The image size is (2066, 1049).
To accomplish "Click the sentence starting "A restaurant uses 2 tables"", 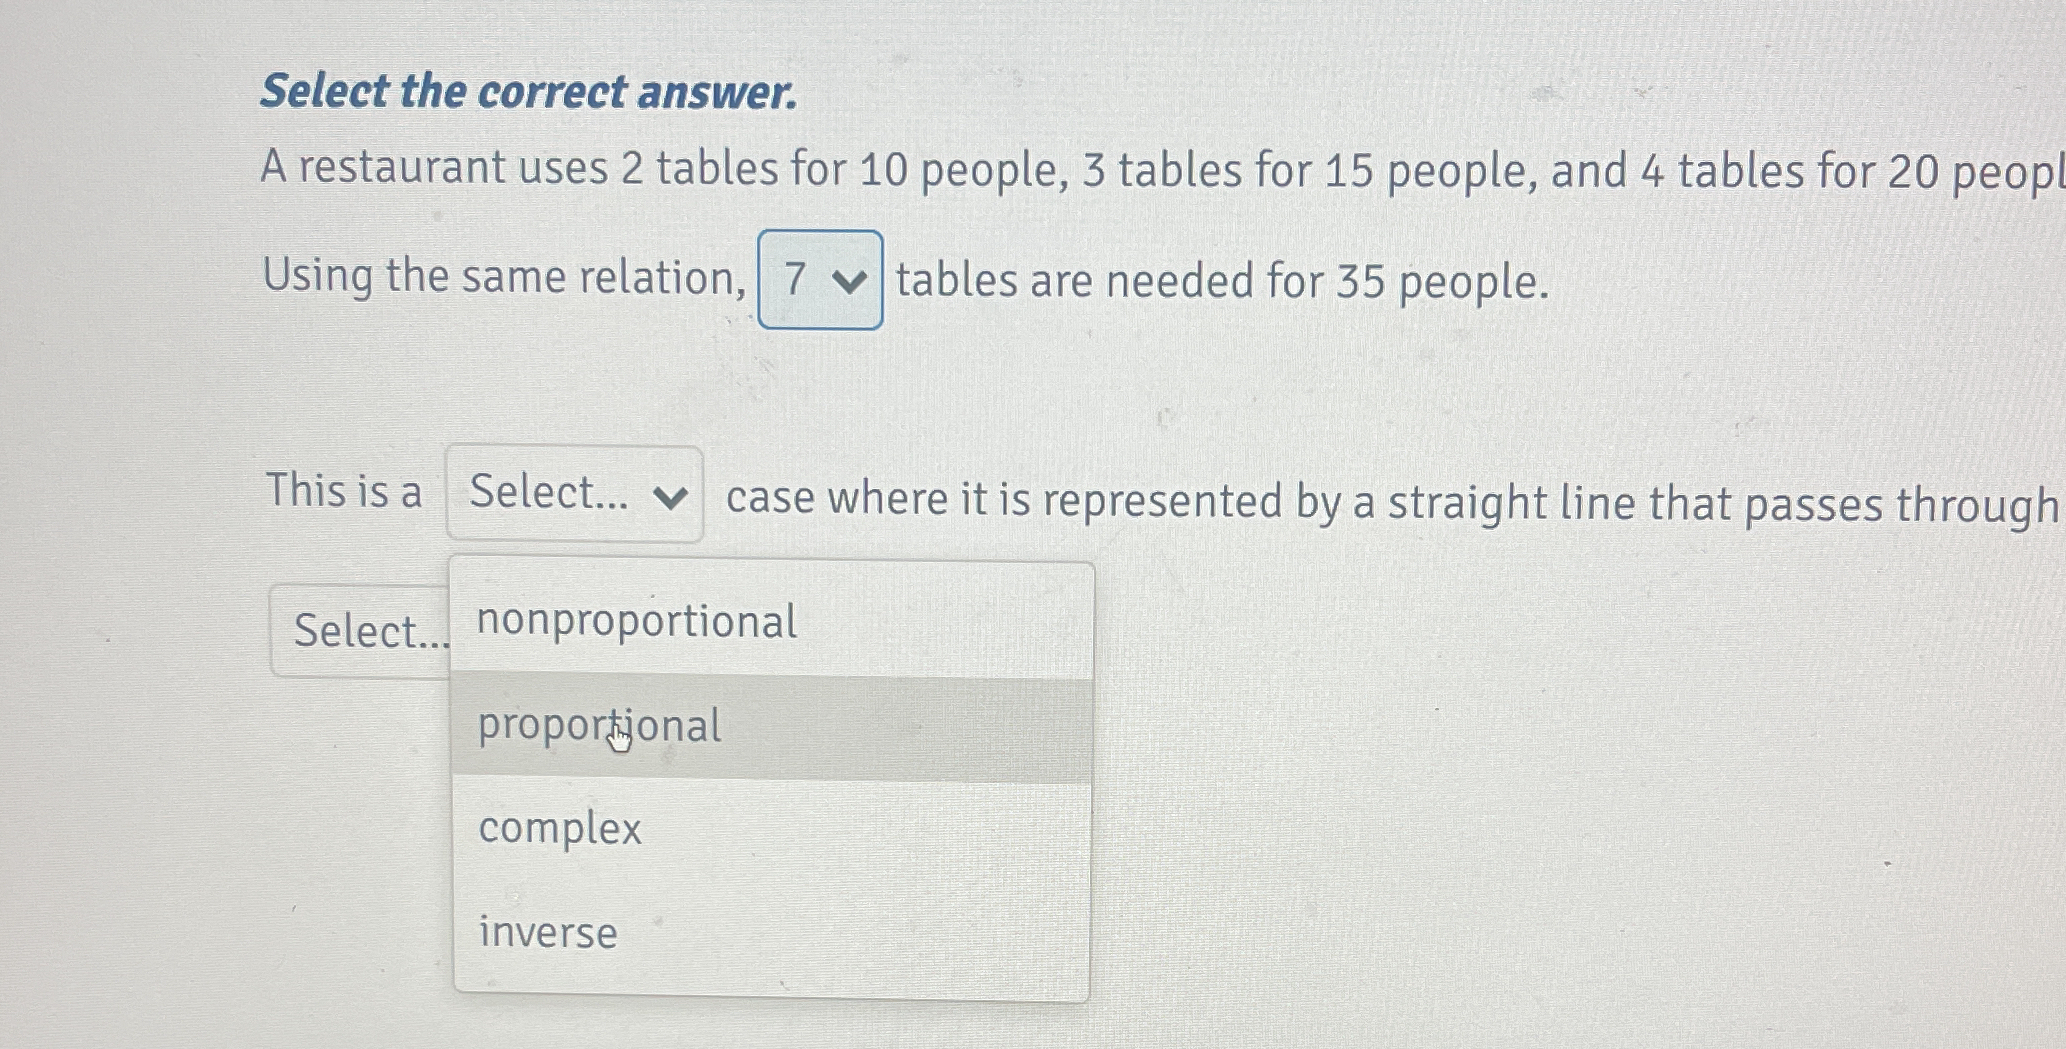I will tap(1162, 170).
